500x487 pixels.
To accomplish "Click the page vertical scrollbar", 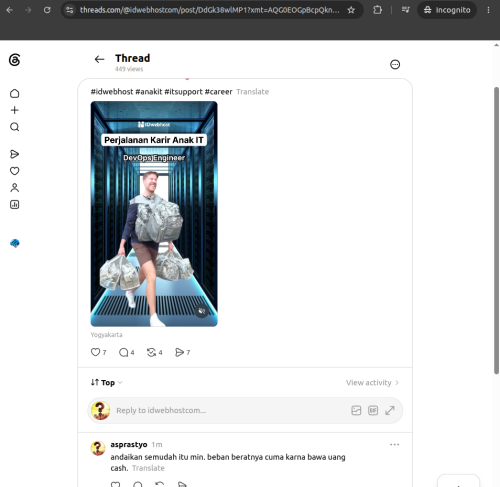I will click(x=496, y=230).
